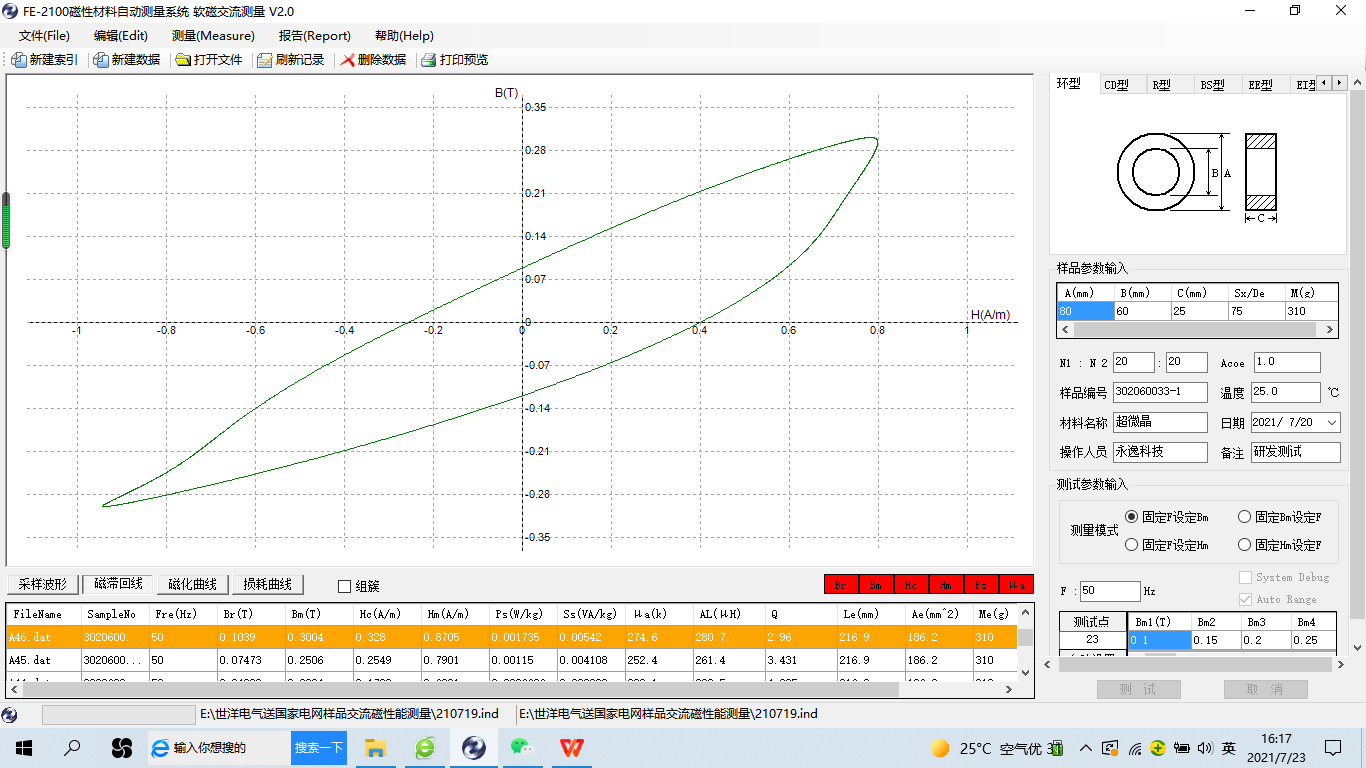
Task: Click the 英 input method indicator
Action: point(1229,748)
